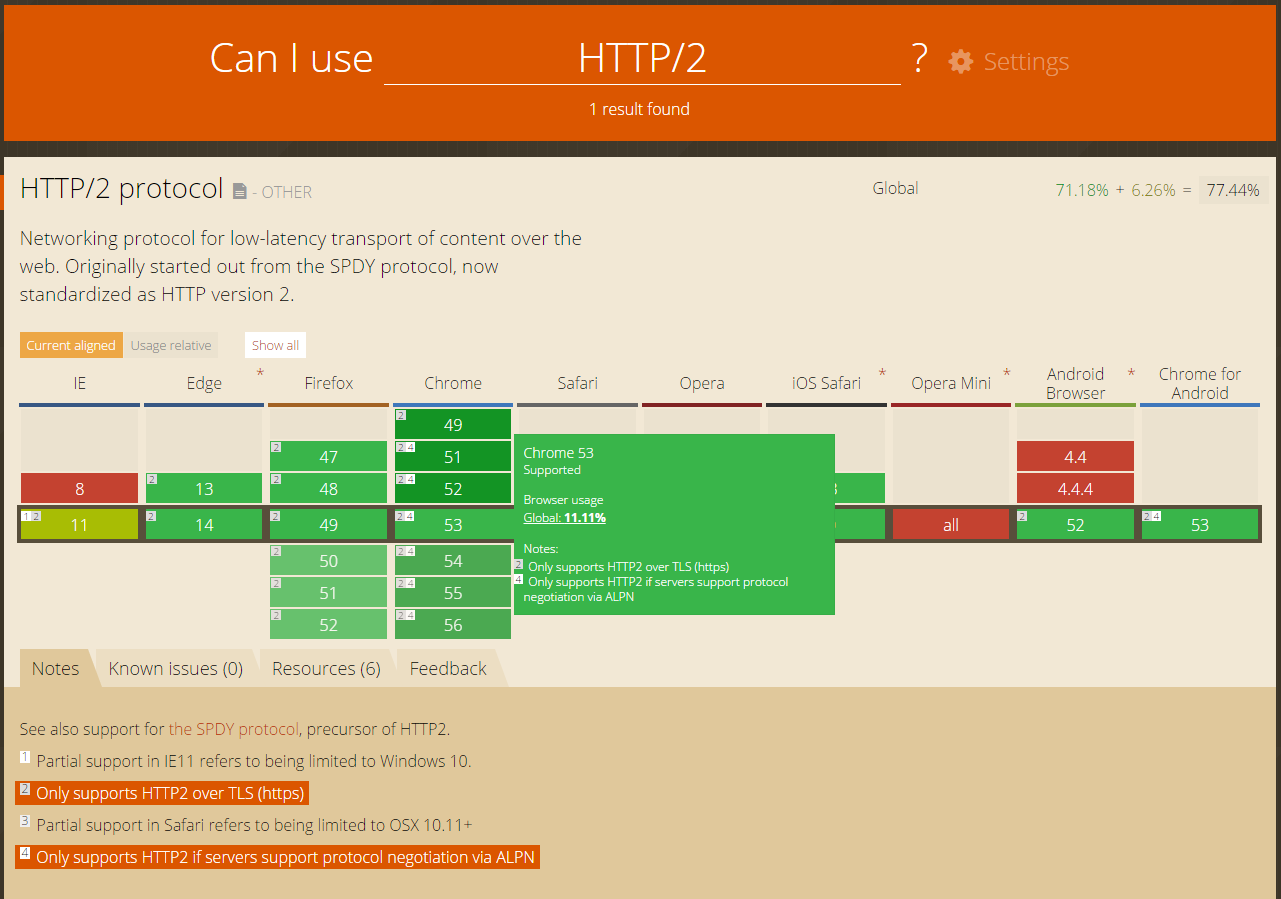Open the SPDY protocol link

click(x=233, y=729)
